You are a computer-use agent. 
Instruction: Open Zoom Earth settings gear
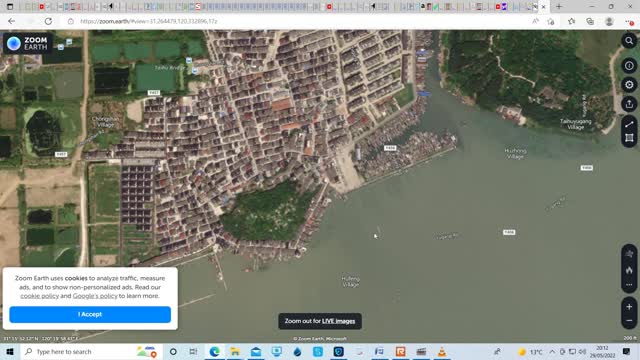tap(629, 85)
